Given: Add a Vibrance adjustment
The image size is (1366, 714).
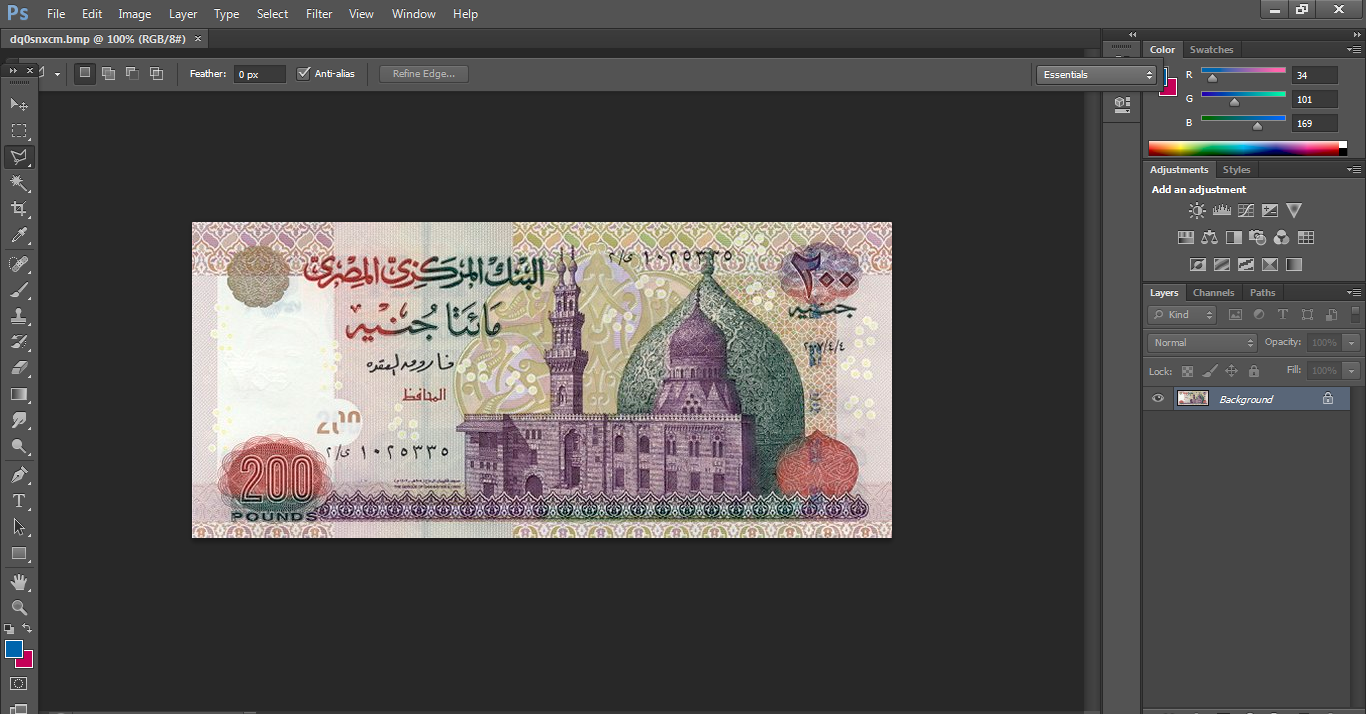Looking at the screenshot, I should 1294,210.
